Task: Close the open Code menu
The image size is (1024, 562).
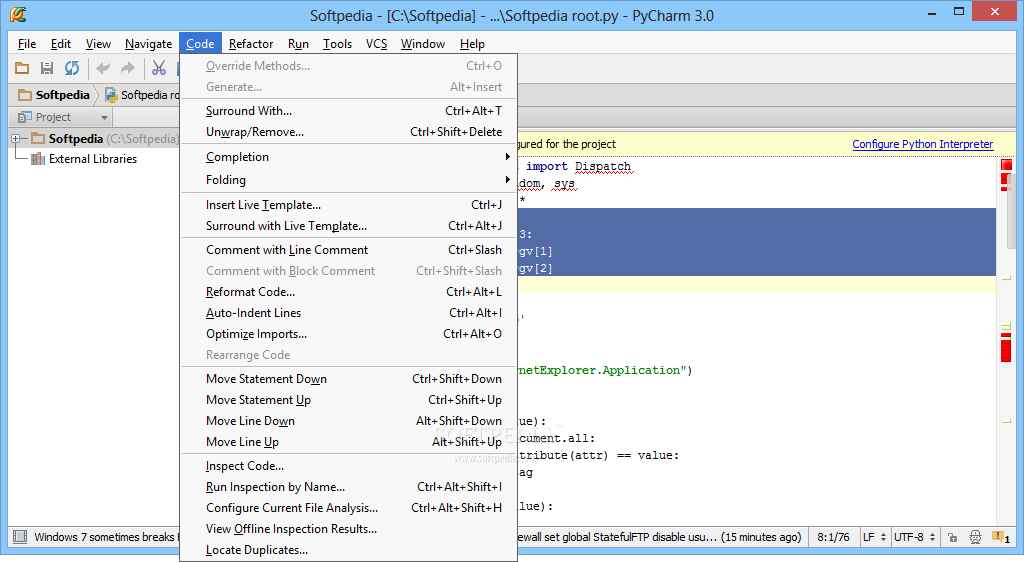Action: point(200,44)
